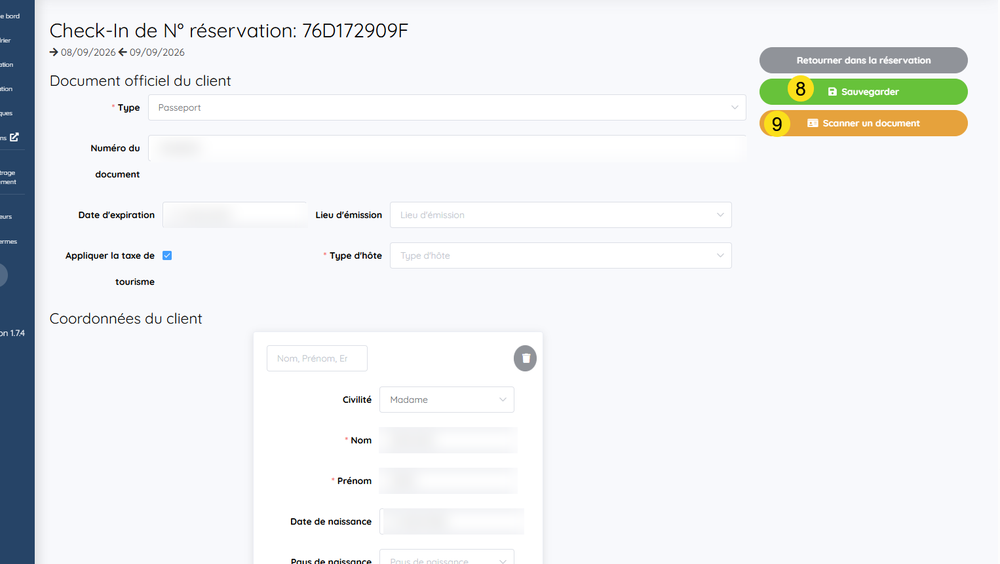Click the Document officiel du client heading
The height and width of the screenshot is (564, 1000).
(140, 80)
